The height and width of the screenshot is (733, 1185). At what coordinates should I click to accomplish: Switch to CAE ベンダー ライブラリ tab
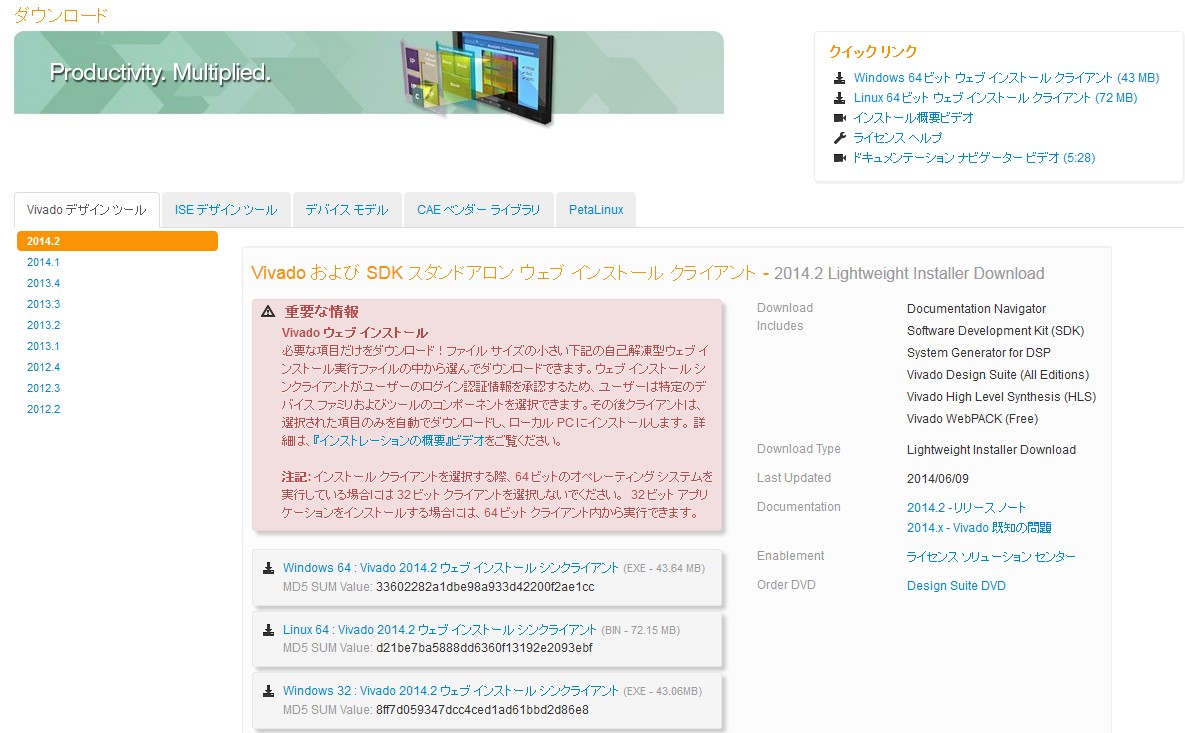coord(478,210)
